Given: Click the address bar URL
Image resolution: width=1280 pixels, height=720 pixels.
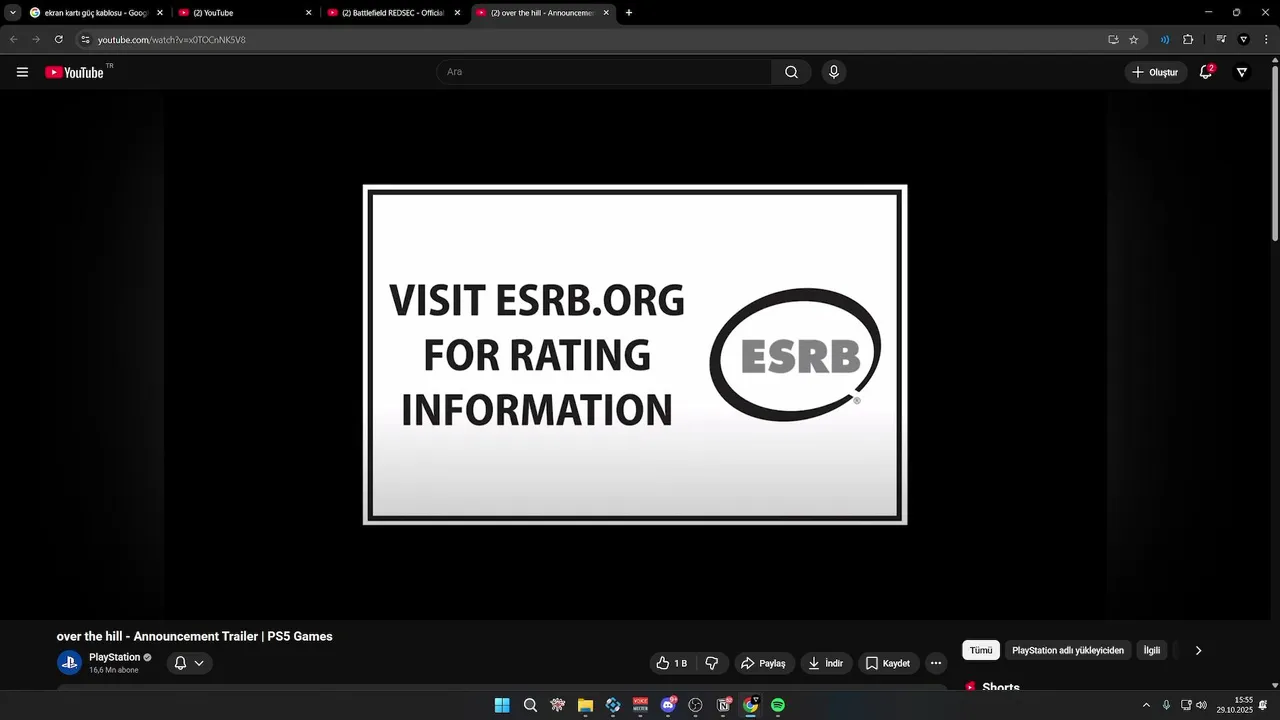Looking at the screenshot, I should pos(171,40).
